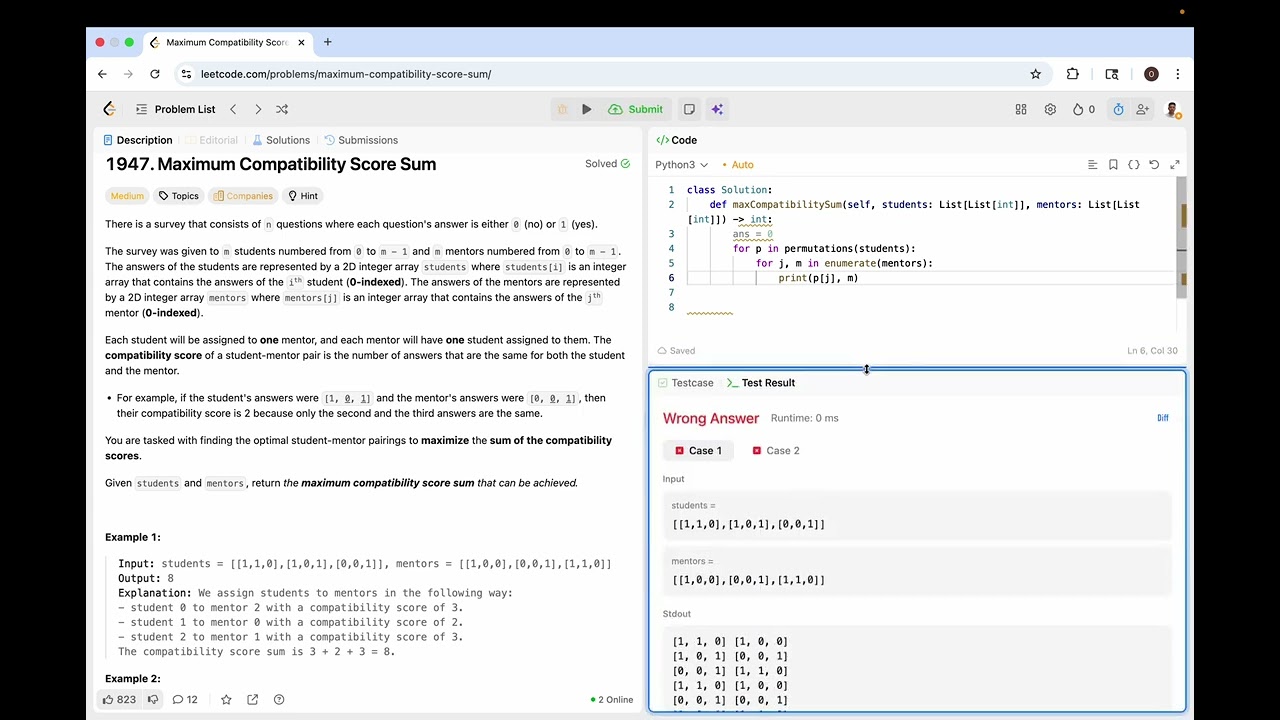This screenshot has width=1280, height=720.
Task: Switch to the Submissions tab
Action: [361, 140]
